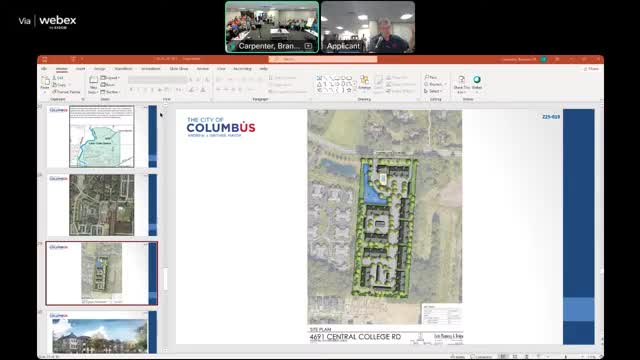
Task: Switch to the Insert tab
Action: point(80,69)
